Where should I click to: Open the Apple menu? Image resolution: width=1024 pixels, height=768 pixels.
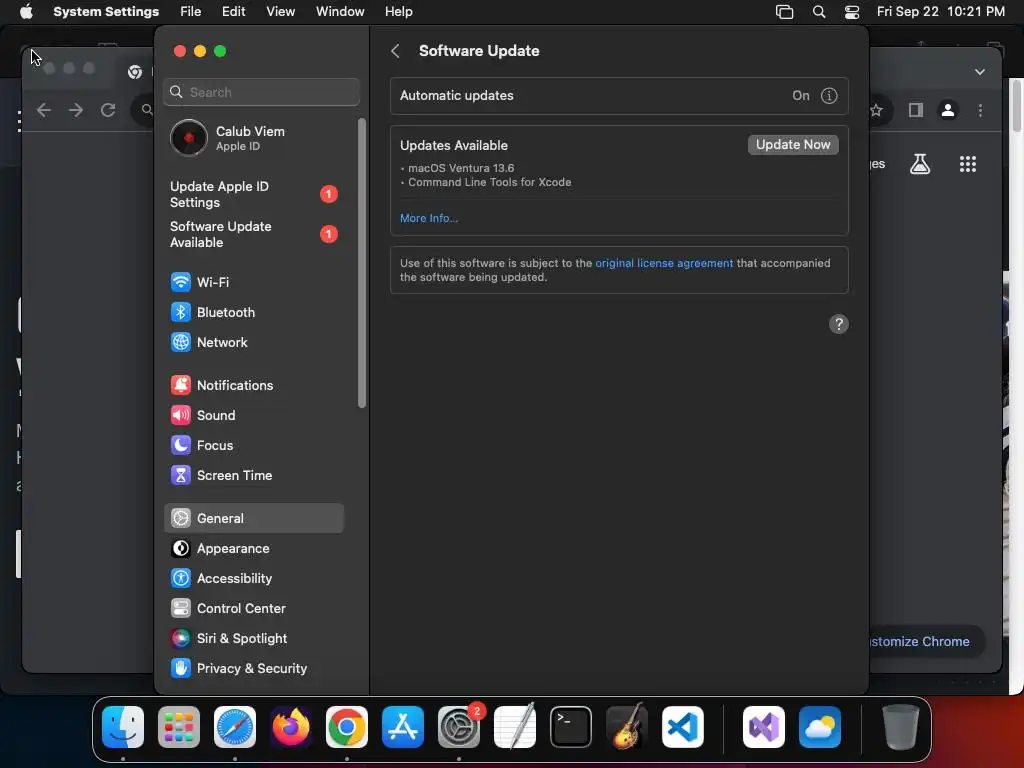coord(26,12)
